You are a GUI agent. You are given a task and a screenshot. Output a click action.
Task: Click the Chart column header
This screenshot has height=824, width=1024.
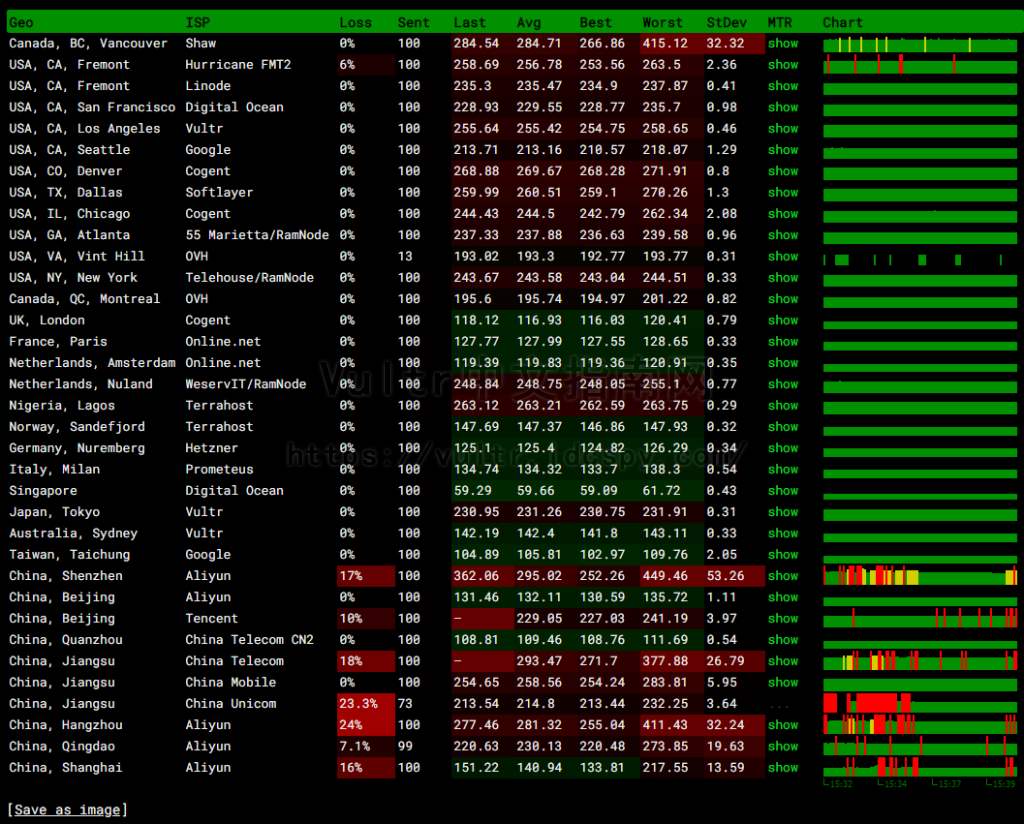(842, 22)
